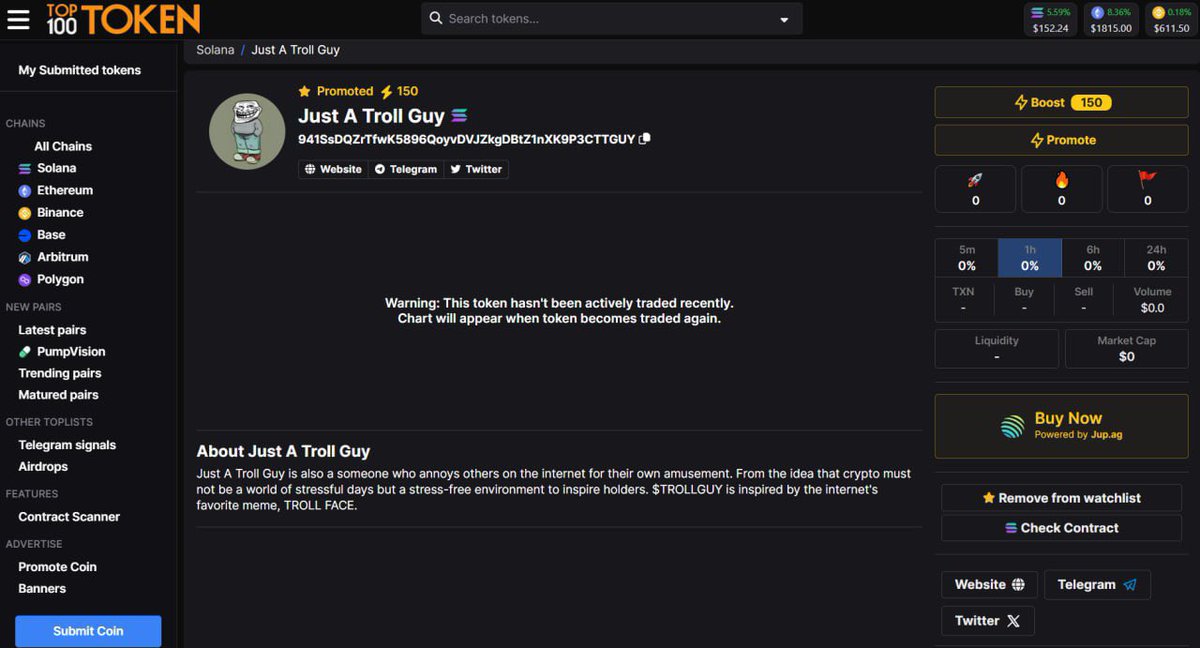
Task: Open Banners advertising page
Action: pyautogui.click(x=42, y=588)
